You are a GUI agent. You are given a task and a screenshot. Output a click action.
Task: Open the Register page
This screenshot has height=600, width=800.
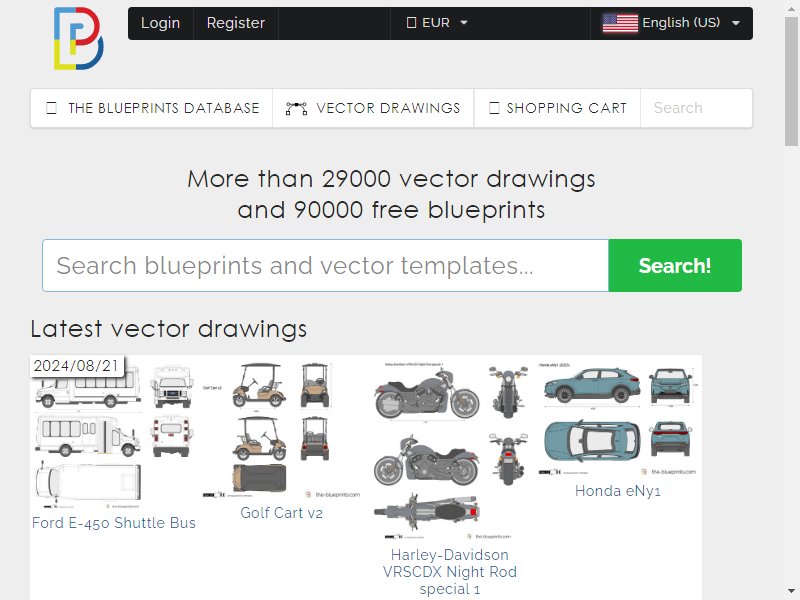pos(236,23)
